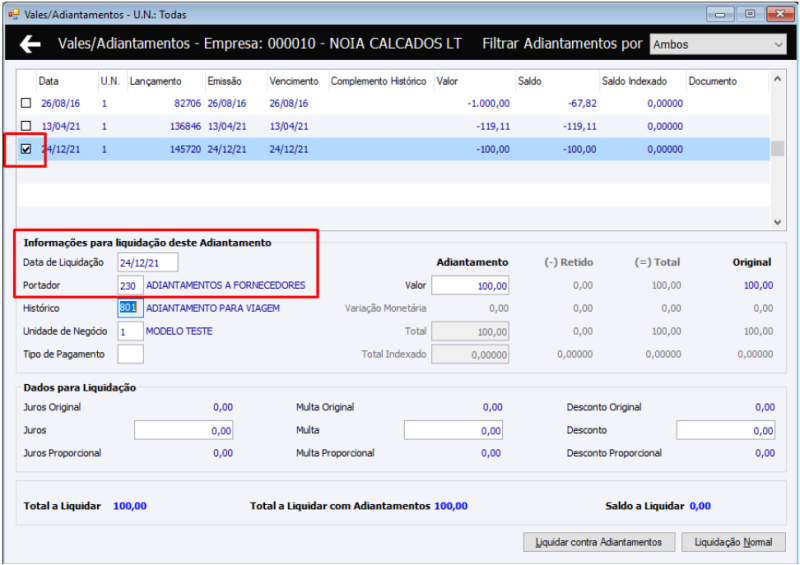Image resolution: width=800 pixels, height=565 pixels.
Task: Click the Total Indexado field 0,00000
Action: click(x=470, y=354)
